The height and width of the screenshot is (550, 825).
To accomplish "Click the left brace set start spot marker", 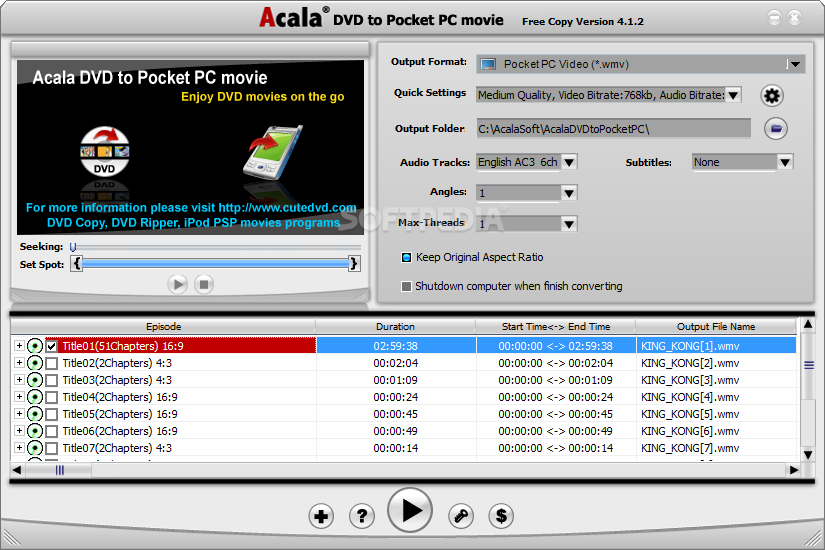I will [77, 263].
